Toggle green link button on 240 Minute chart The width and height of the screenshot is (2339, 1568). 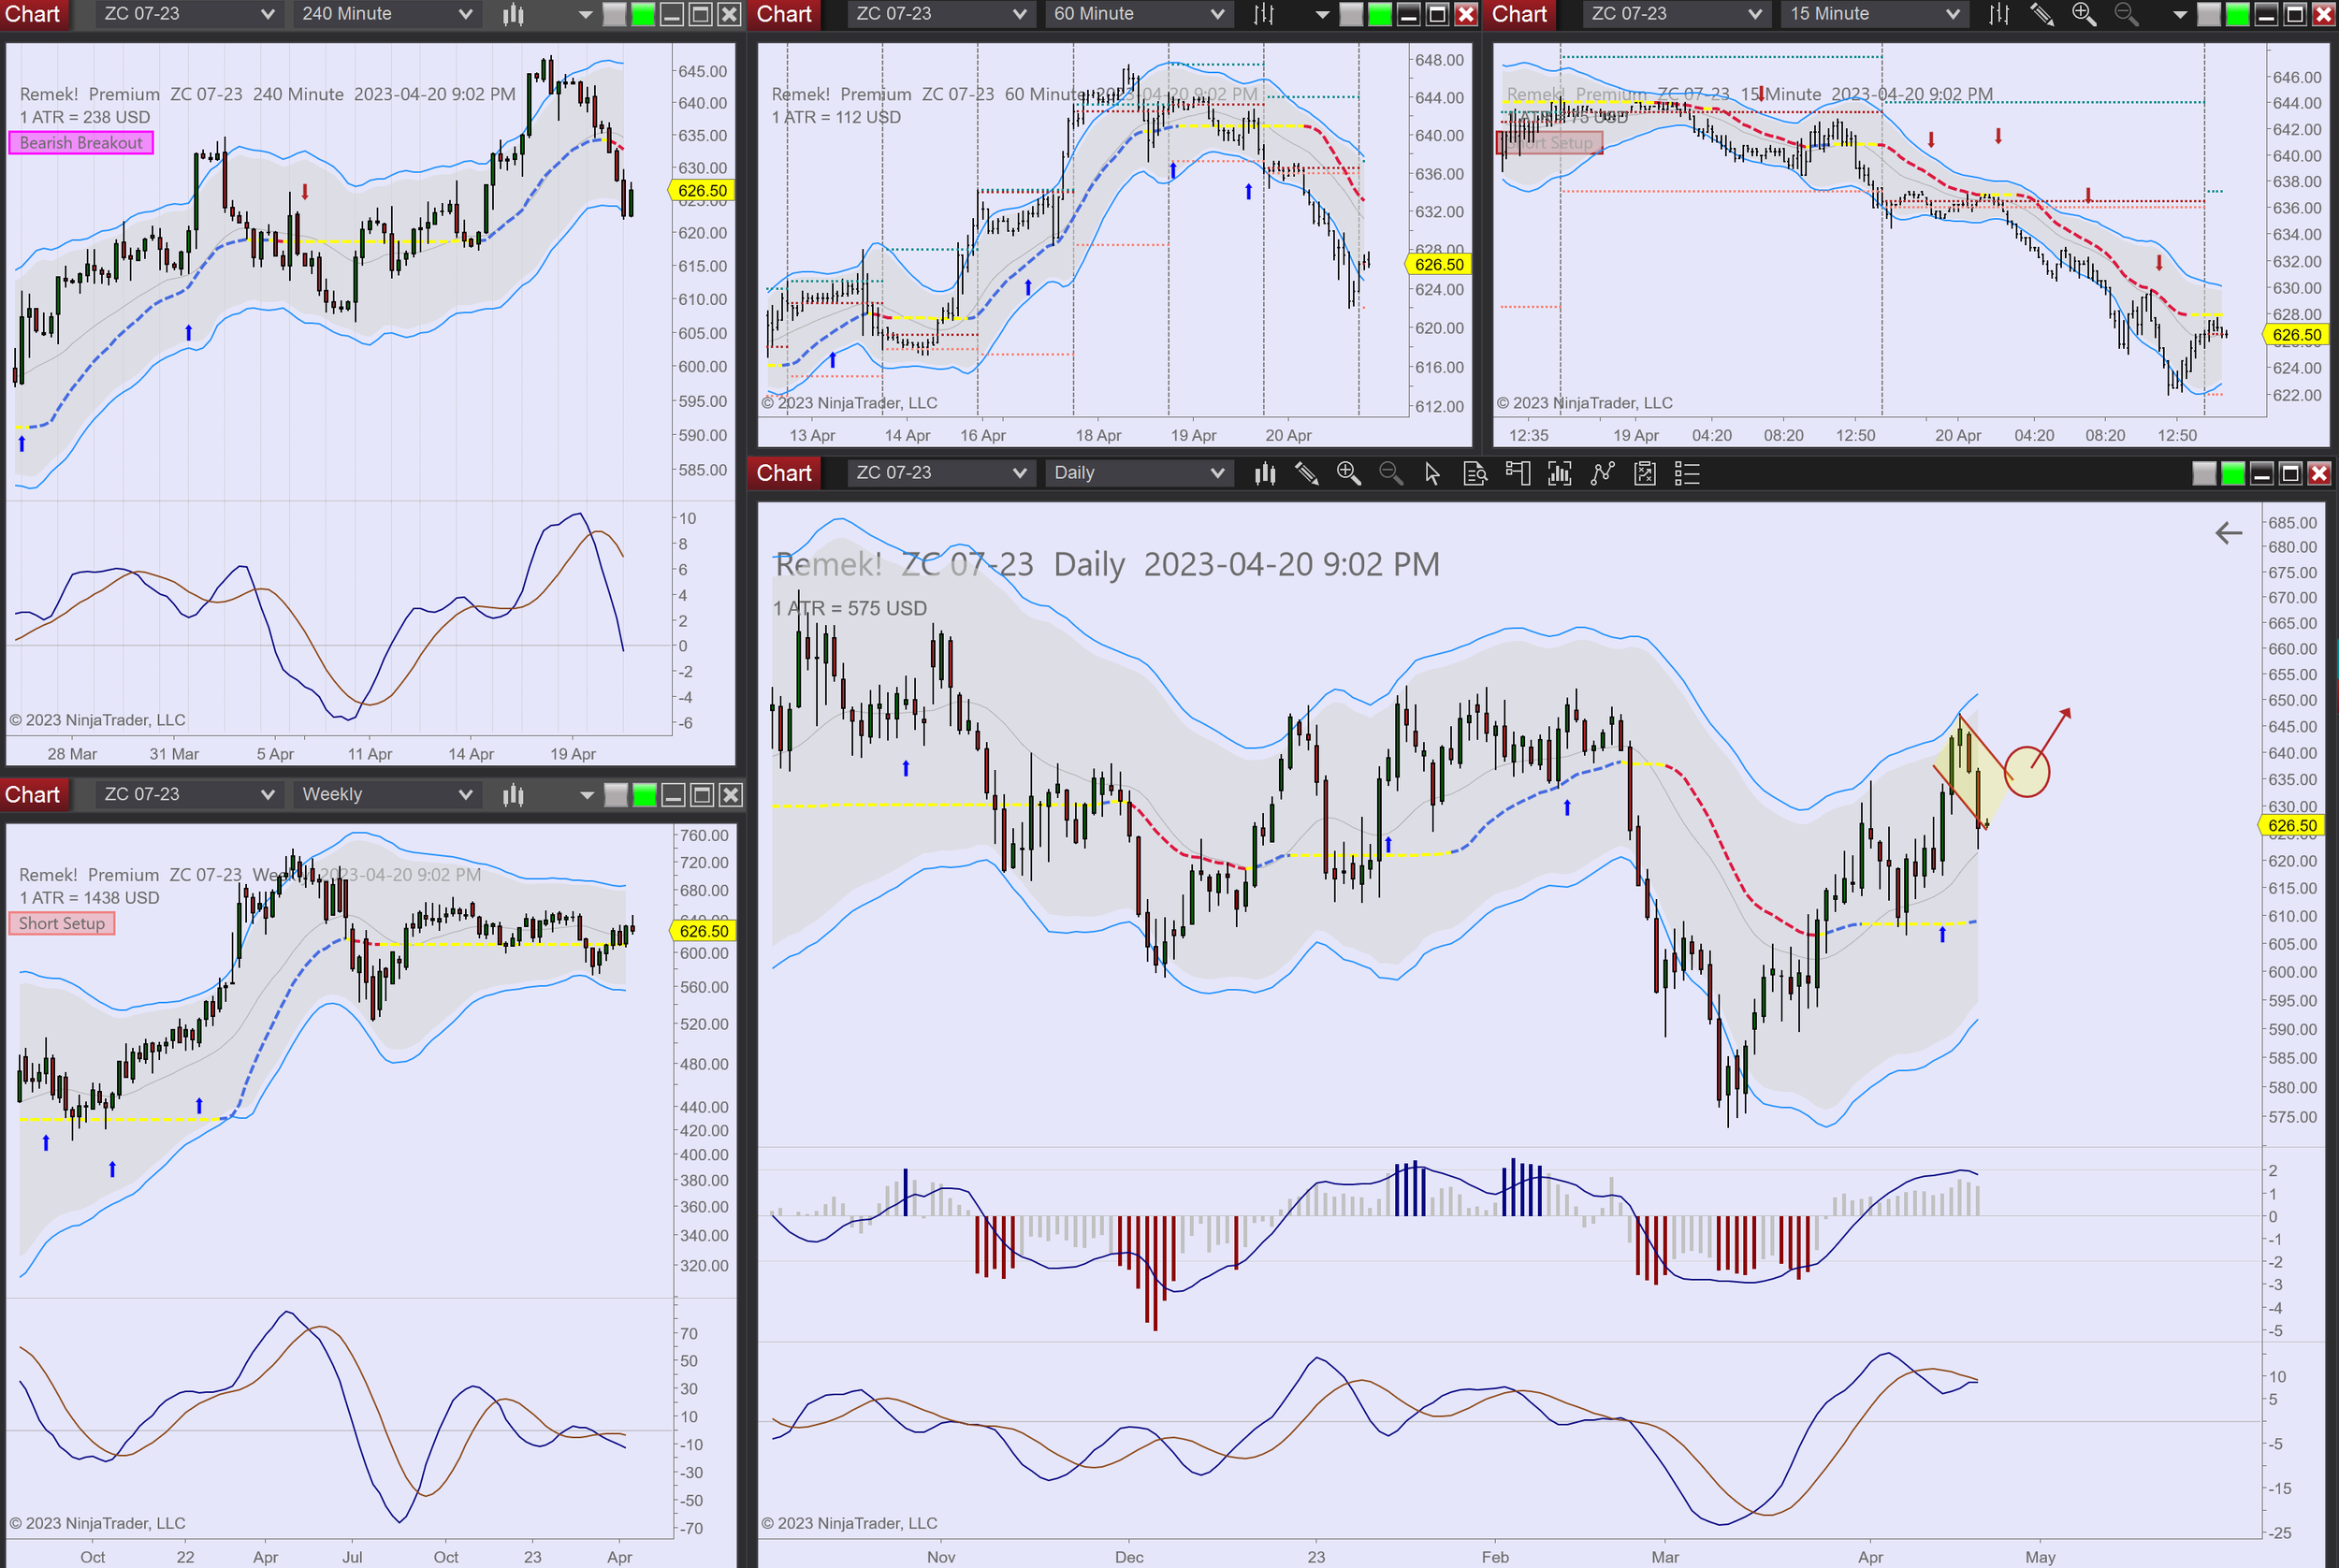(643, 14)
